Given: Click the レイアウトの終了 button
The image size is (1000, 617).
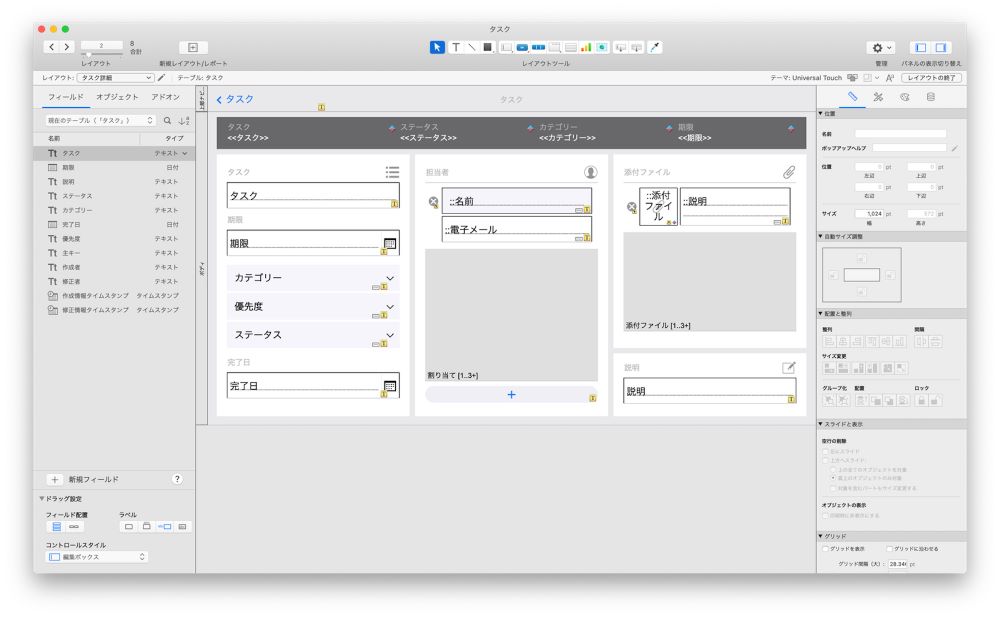Looking at the screenshot, I should click(930, 77).
